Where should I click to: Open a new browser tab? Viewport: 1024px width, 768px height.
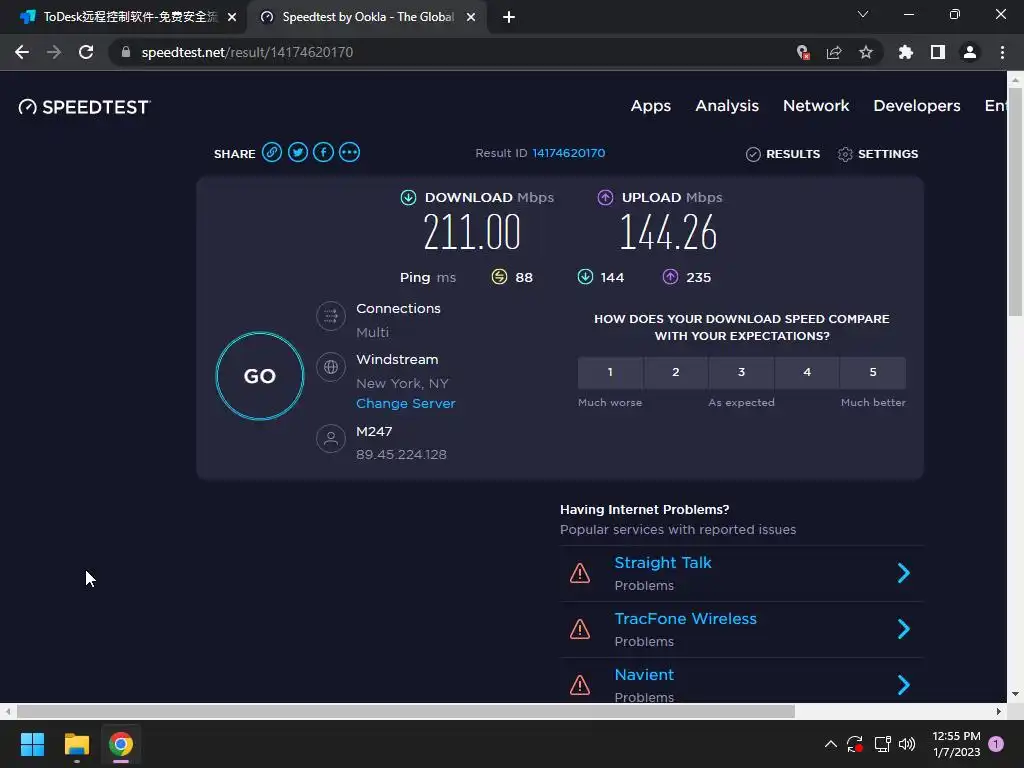(509, 17)
